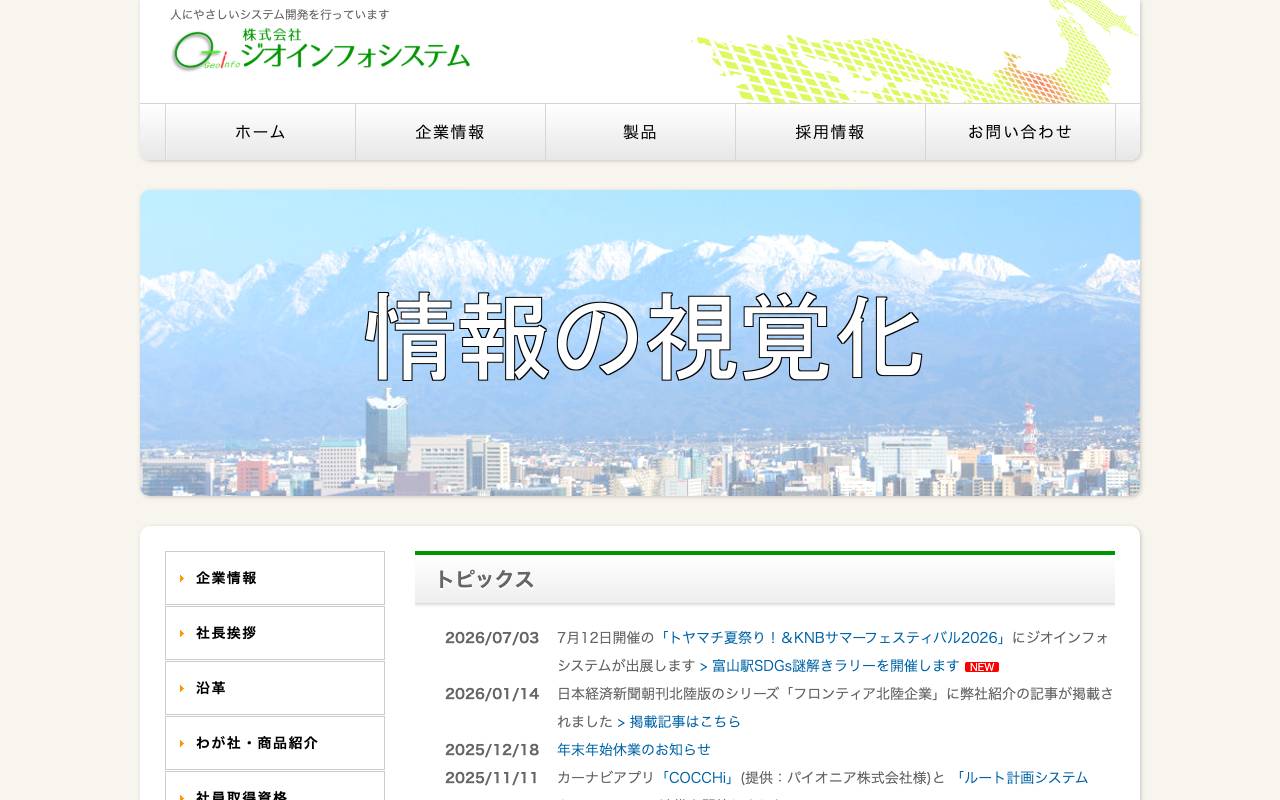Click the date 2026/07/03

tap(492, 638)
